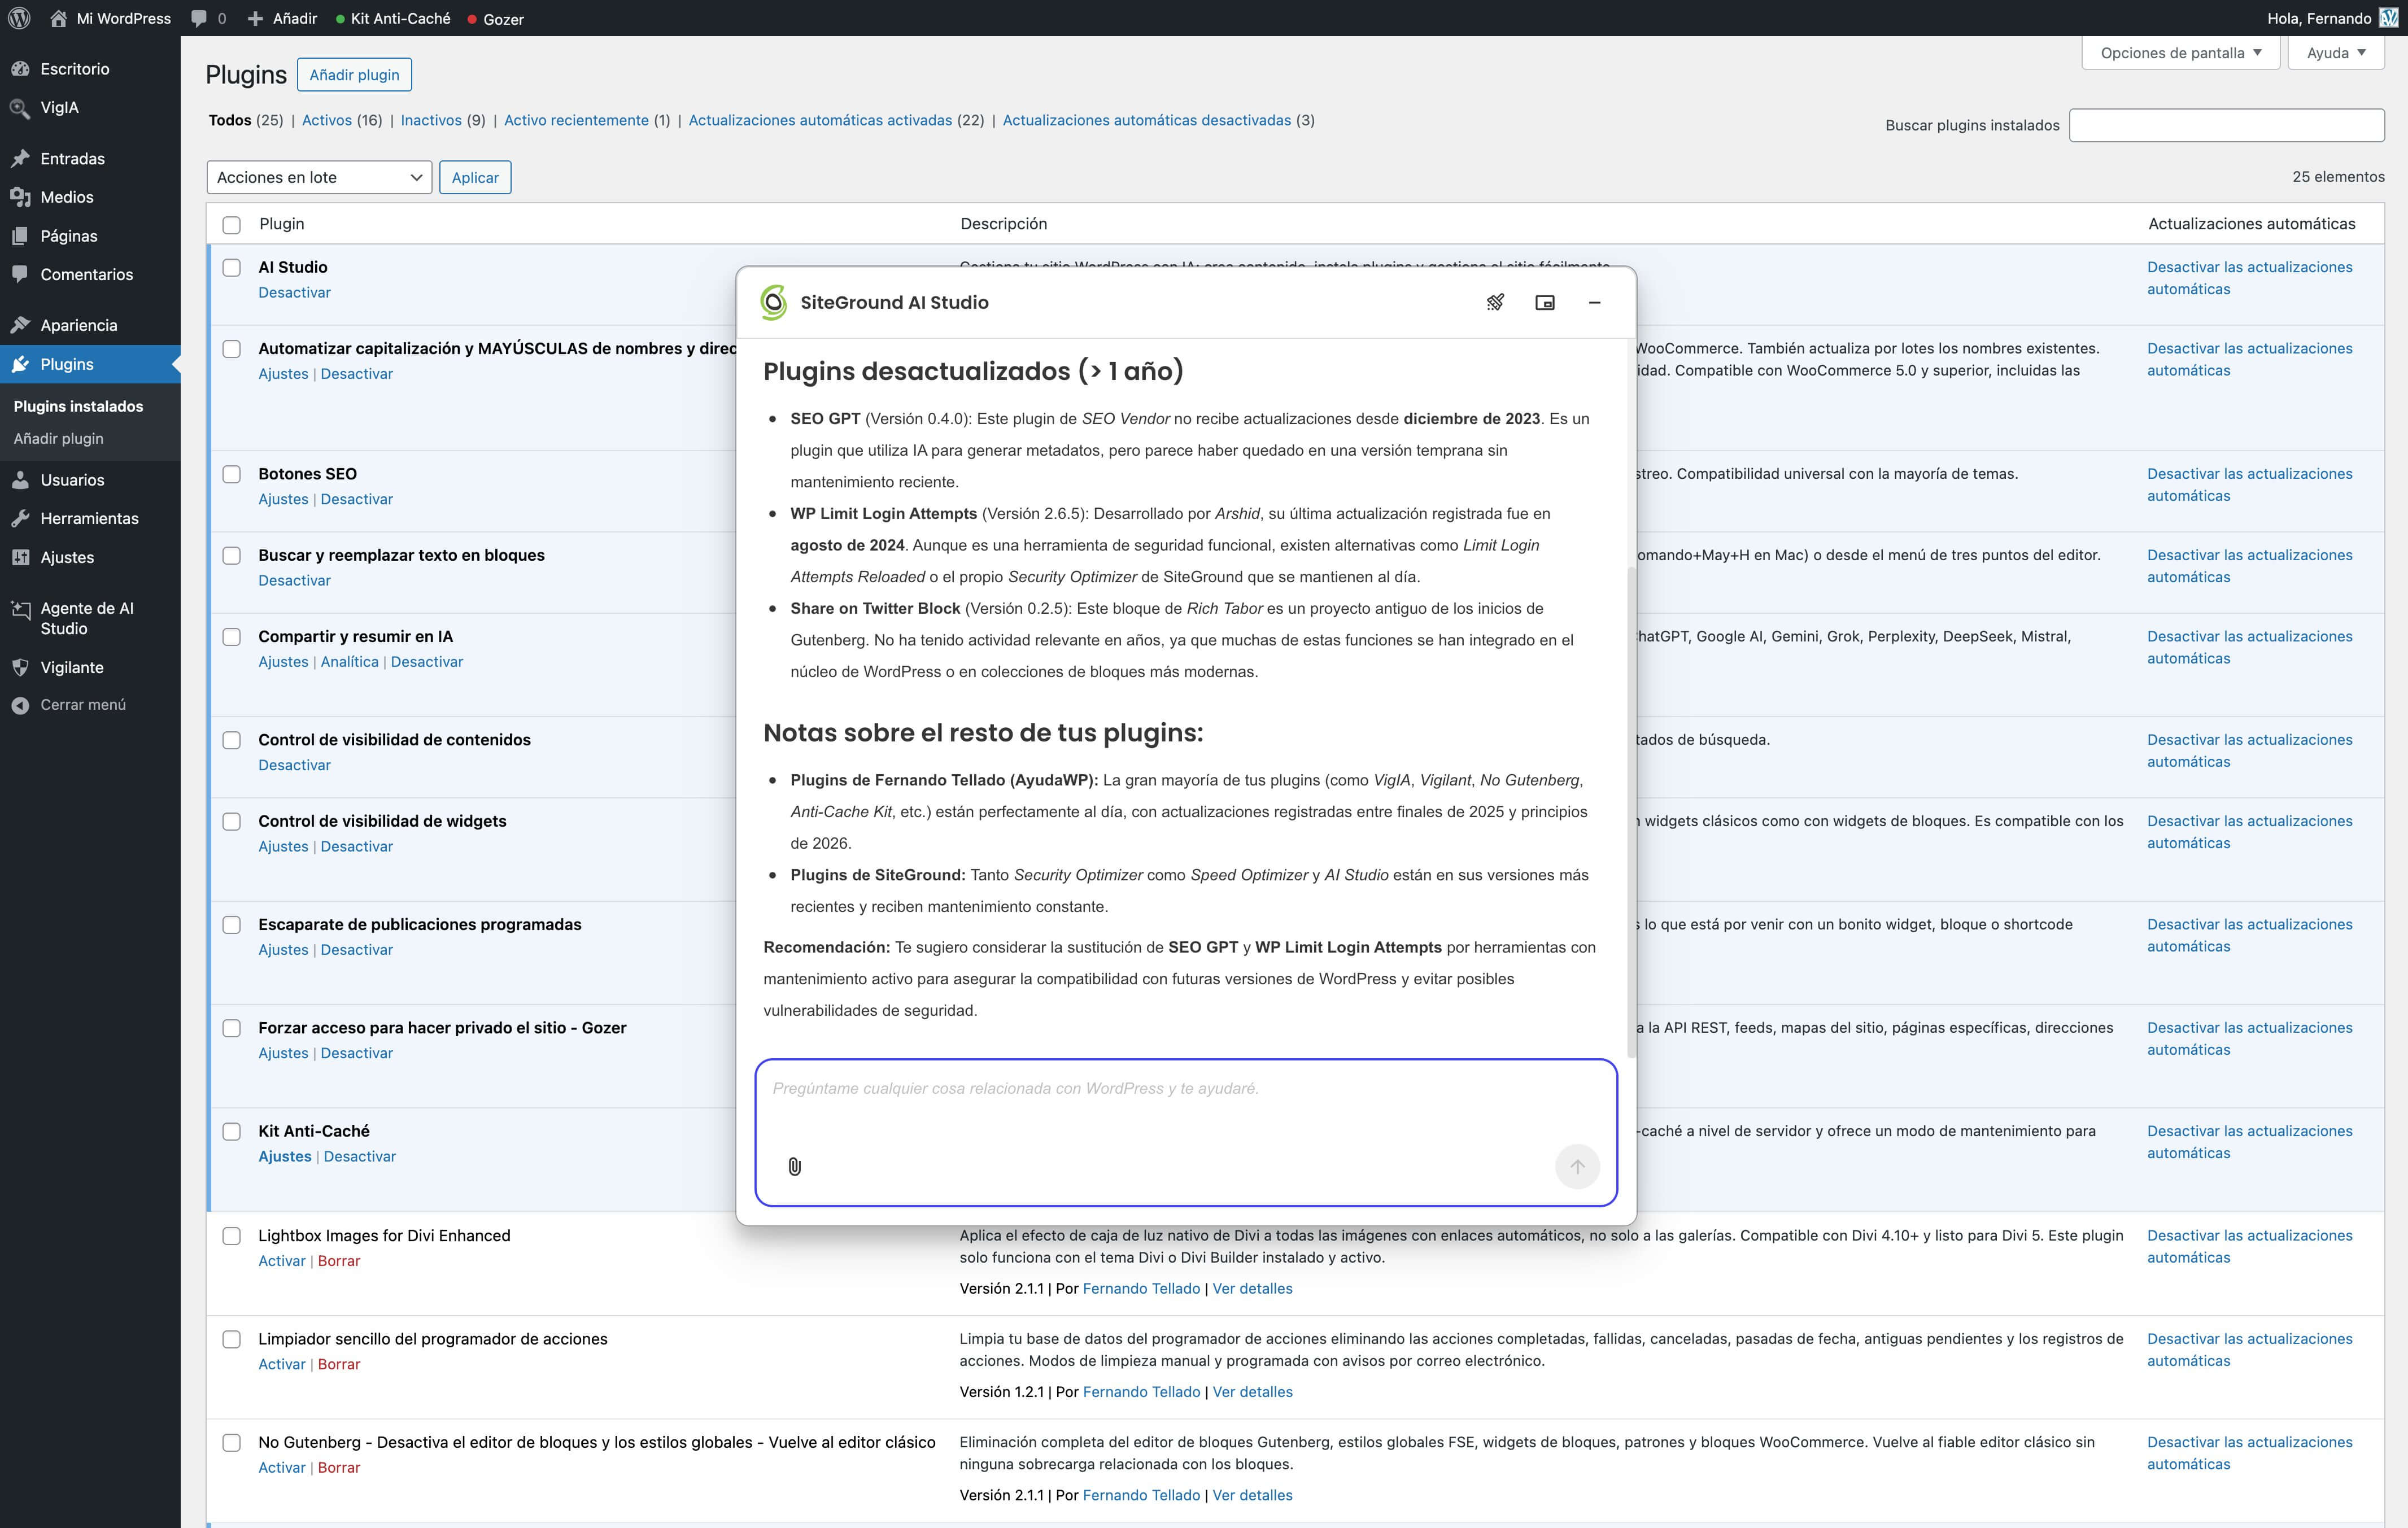
Task: Focus the AI Studio chat message box
Action: pyautogui.click(x=1186, y=1132)
